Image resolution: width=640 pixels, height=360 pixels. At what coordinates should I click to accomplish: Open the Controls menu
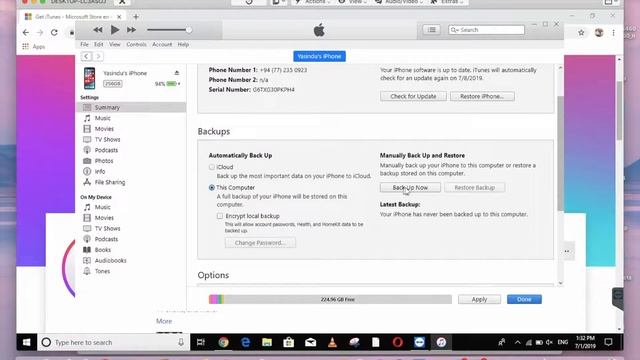(136, 44)
